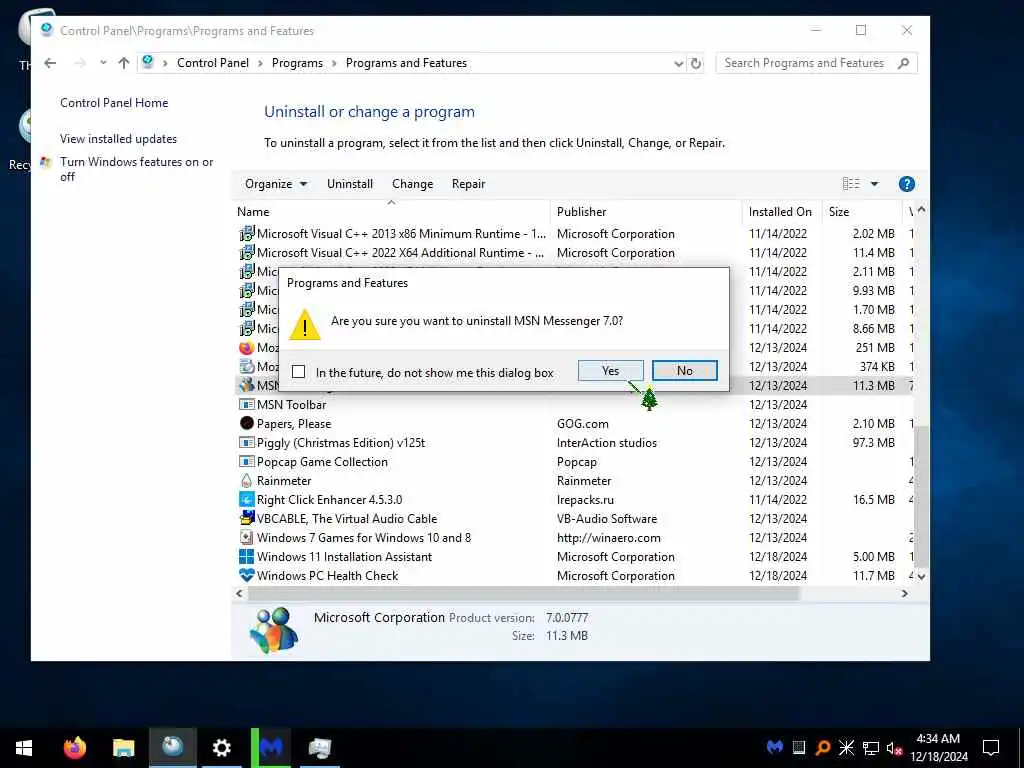Image resolution: width=1024 pixels, height=768 pixels.
Task: Click the Windows PC Health Check icon
Action: pyautogui.click(x=246, y=575)
